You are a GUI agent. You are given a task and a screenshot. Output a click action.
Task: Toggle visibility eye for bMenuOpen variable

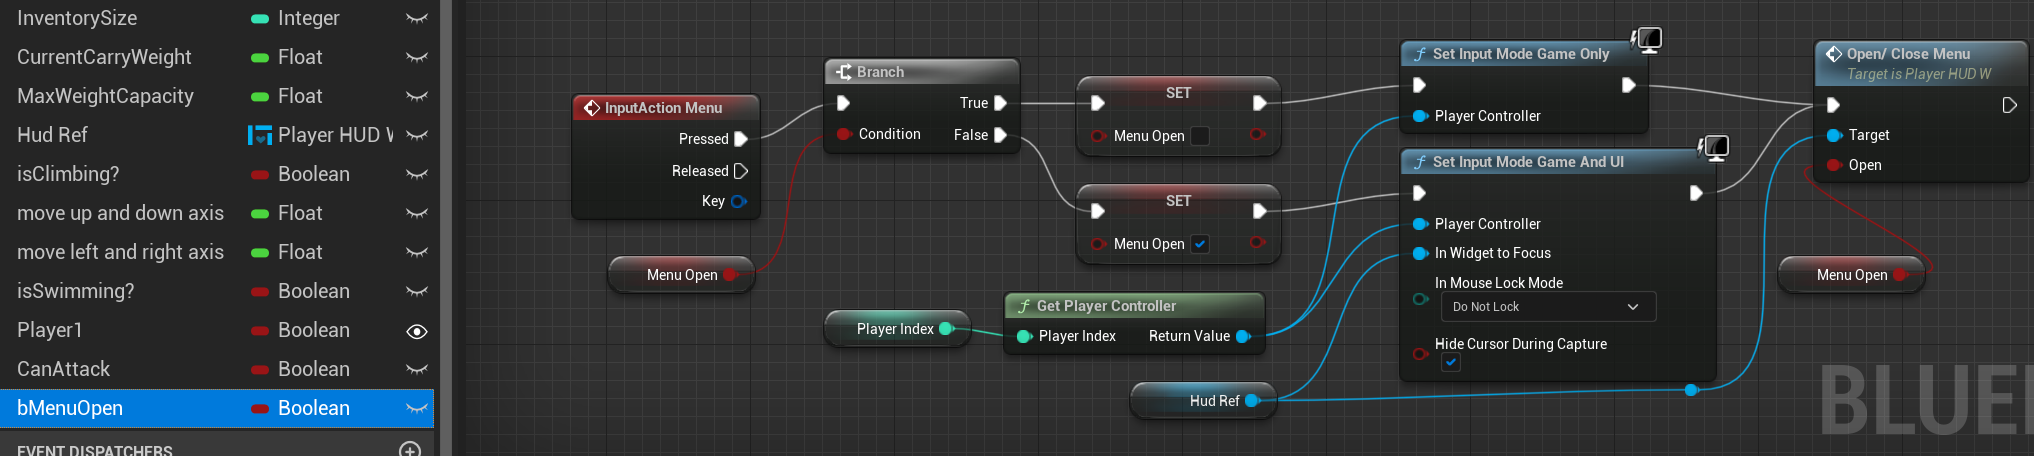coord(417,408)
